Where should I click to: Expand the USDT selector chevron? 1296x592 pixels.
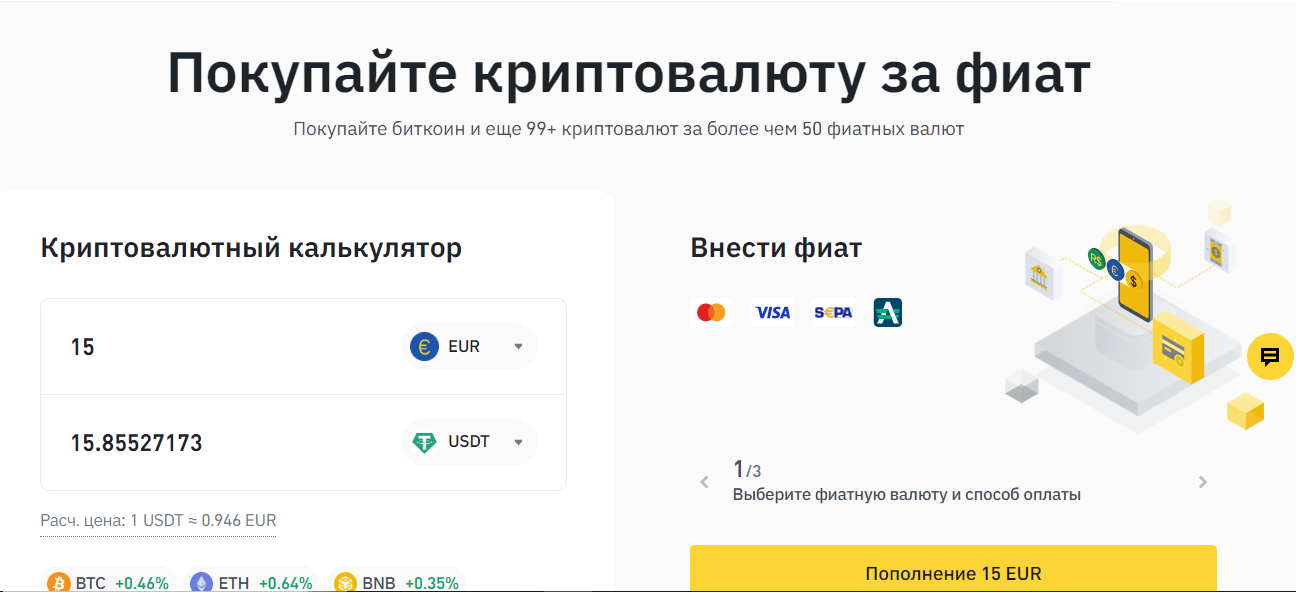519,441
